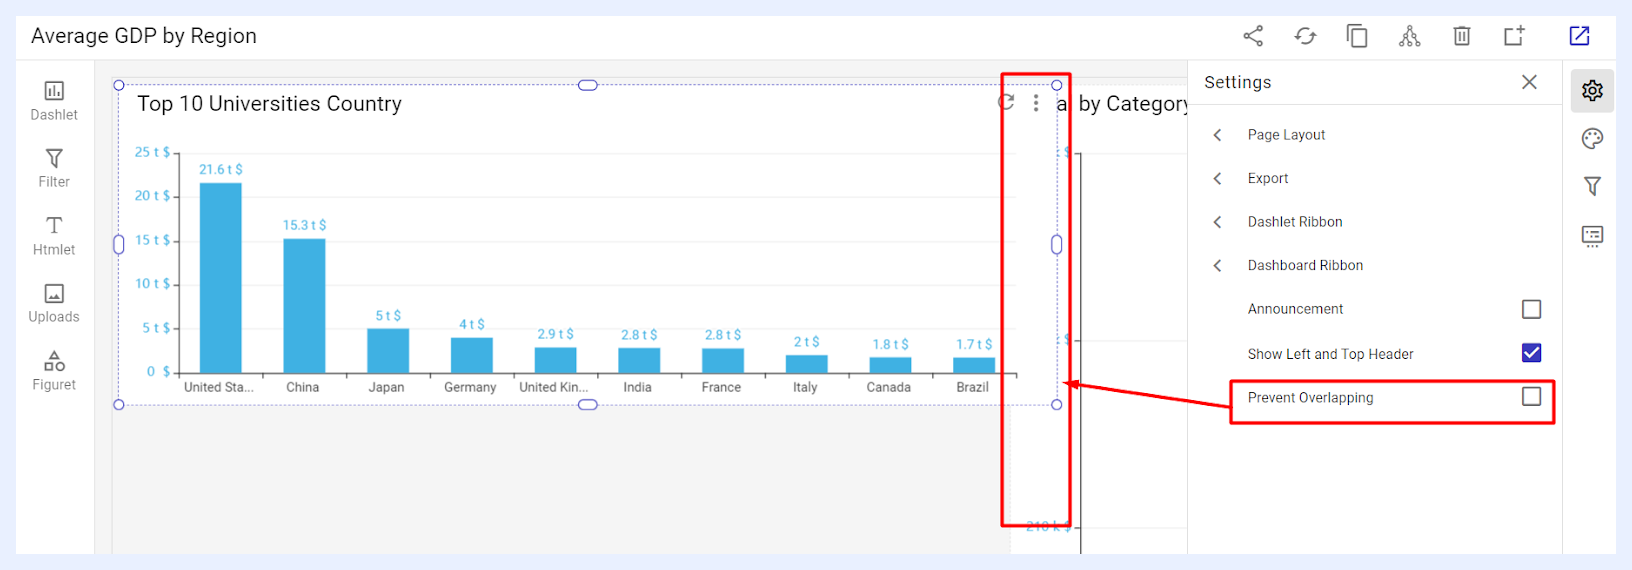Tick the Prevent Overlapping checkbox
Screen dimensions: 1632x570
(x=1531, y=397)
